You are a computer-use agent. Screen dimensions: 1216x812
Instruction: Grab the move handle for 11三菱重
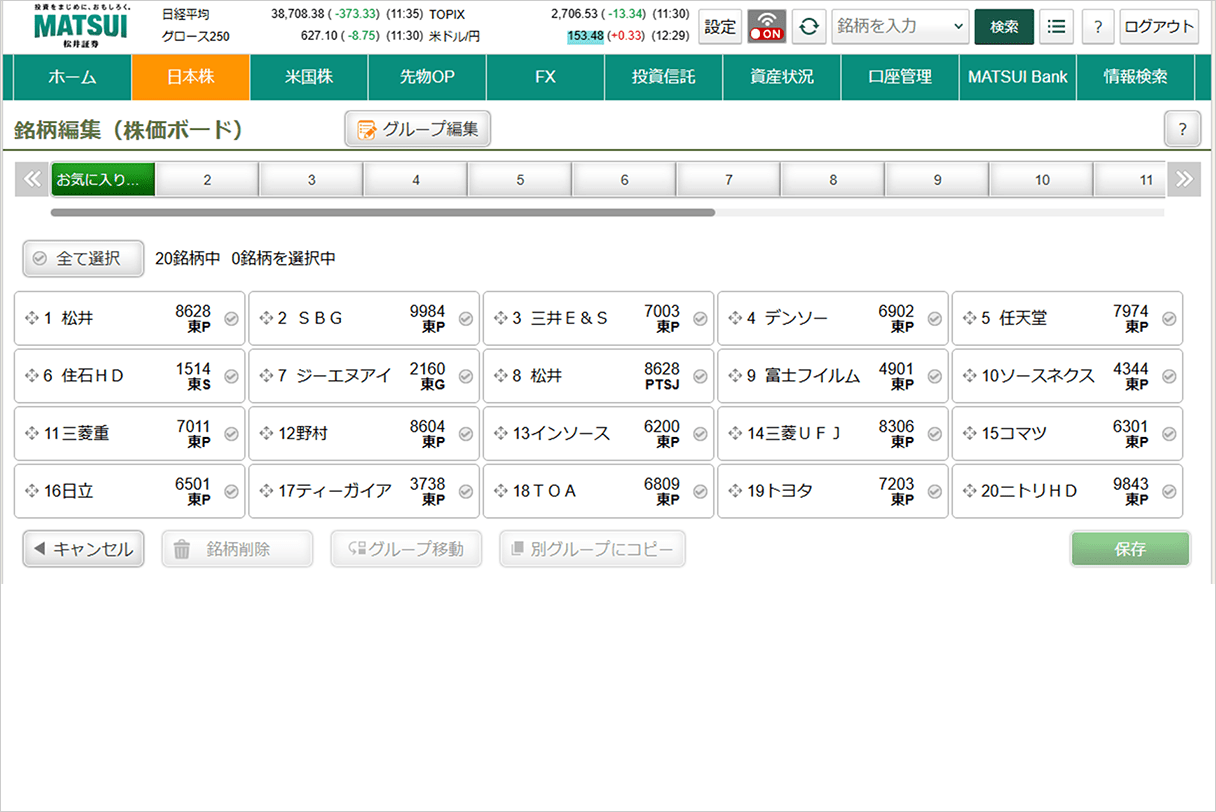32,434
